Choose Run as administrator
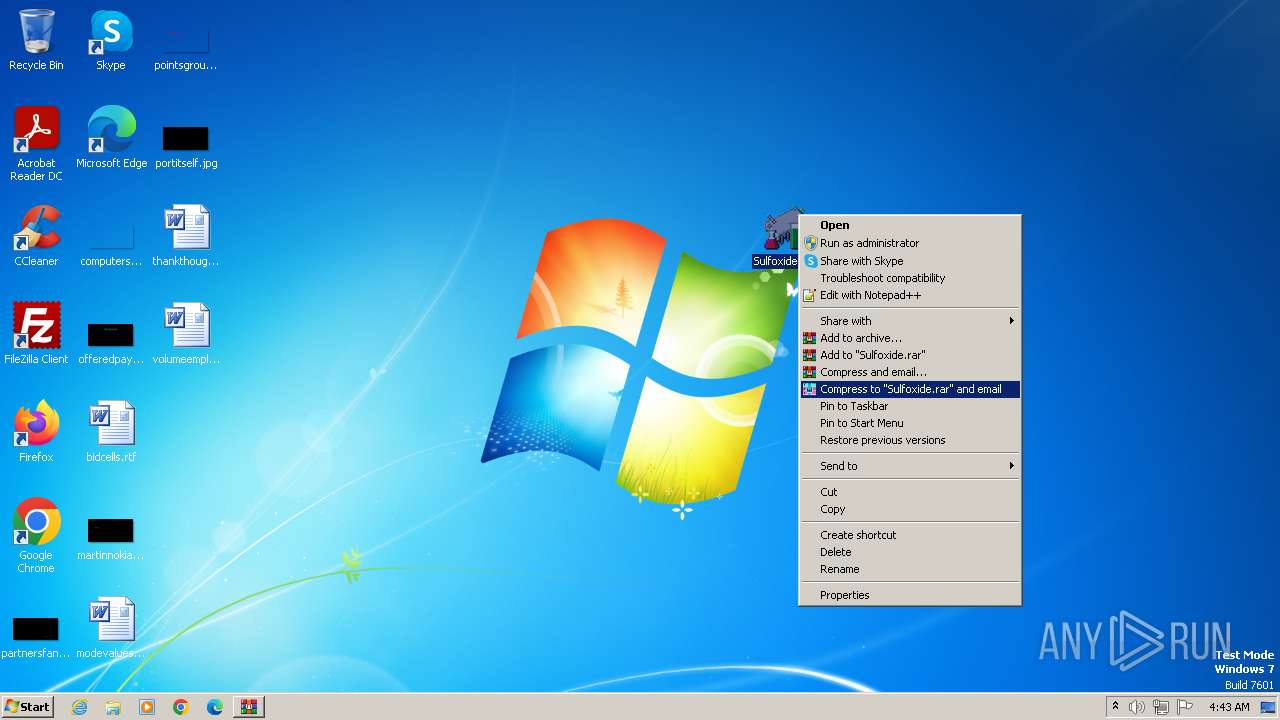 coord(910,243)
